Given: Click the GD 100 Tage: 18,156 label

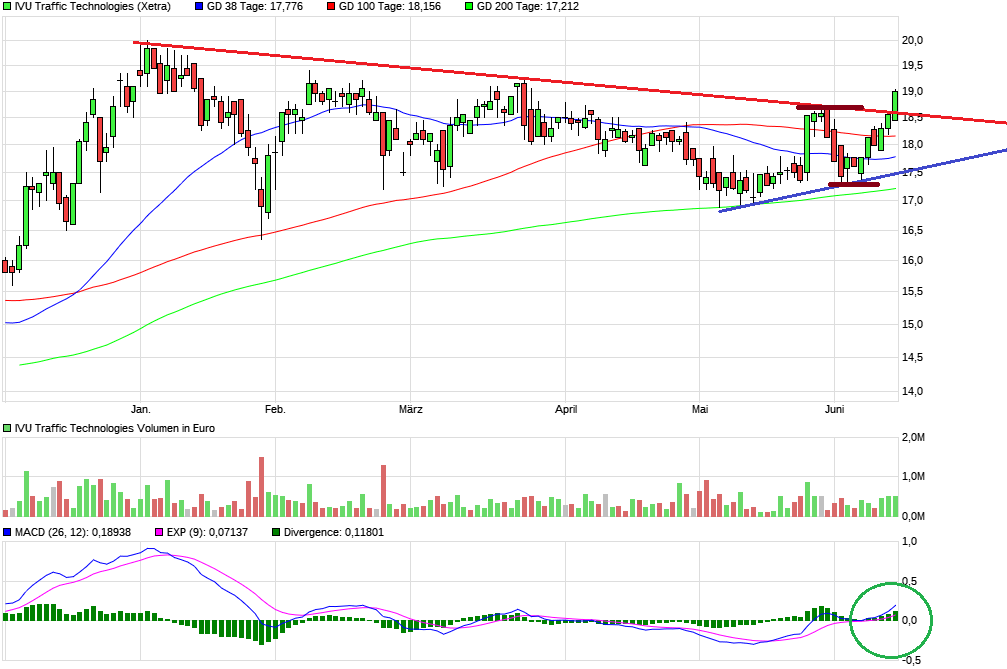Looking at the screenshot, I should point(390,6).
